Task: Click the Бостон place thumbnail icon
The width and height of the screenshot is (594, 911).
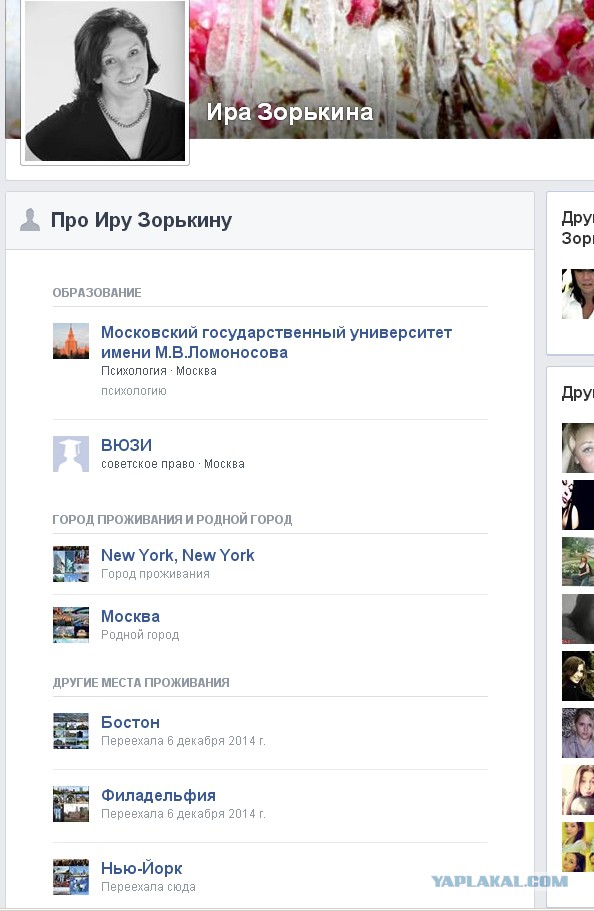Action: tap(71, 731)
